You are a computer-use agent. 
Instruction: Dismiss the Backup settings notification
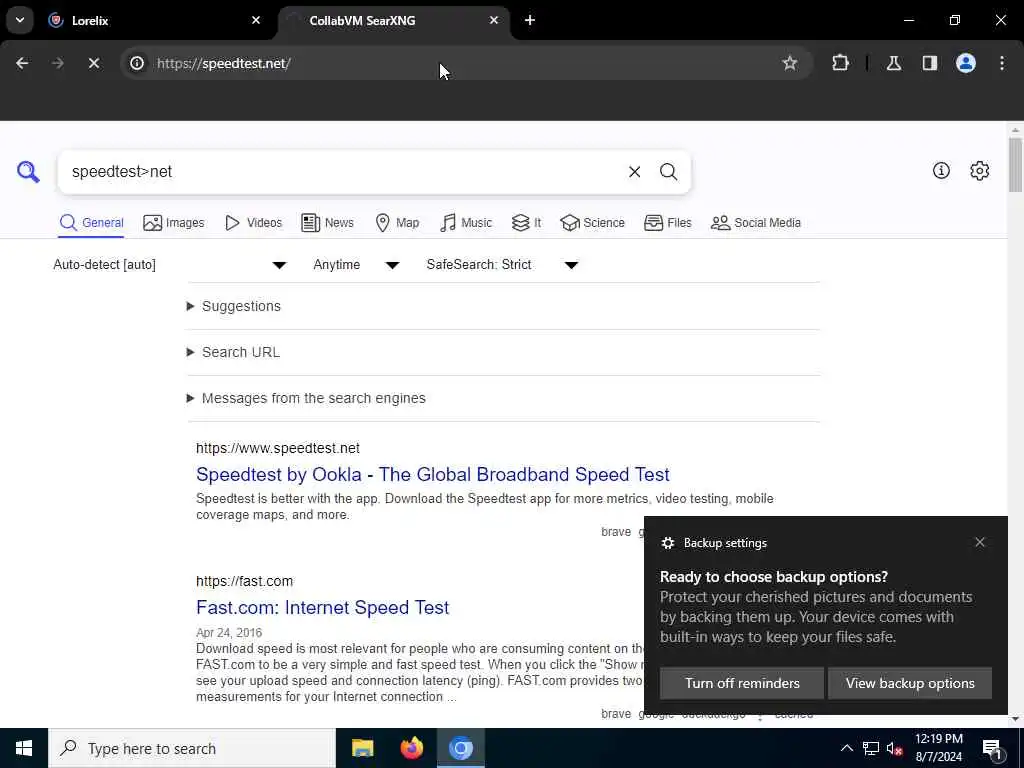tap(980, 542)
